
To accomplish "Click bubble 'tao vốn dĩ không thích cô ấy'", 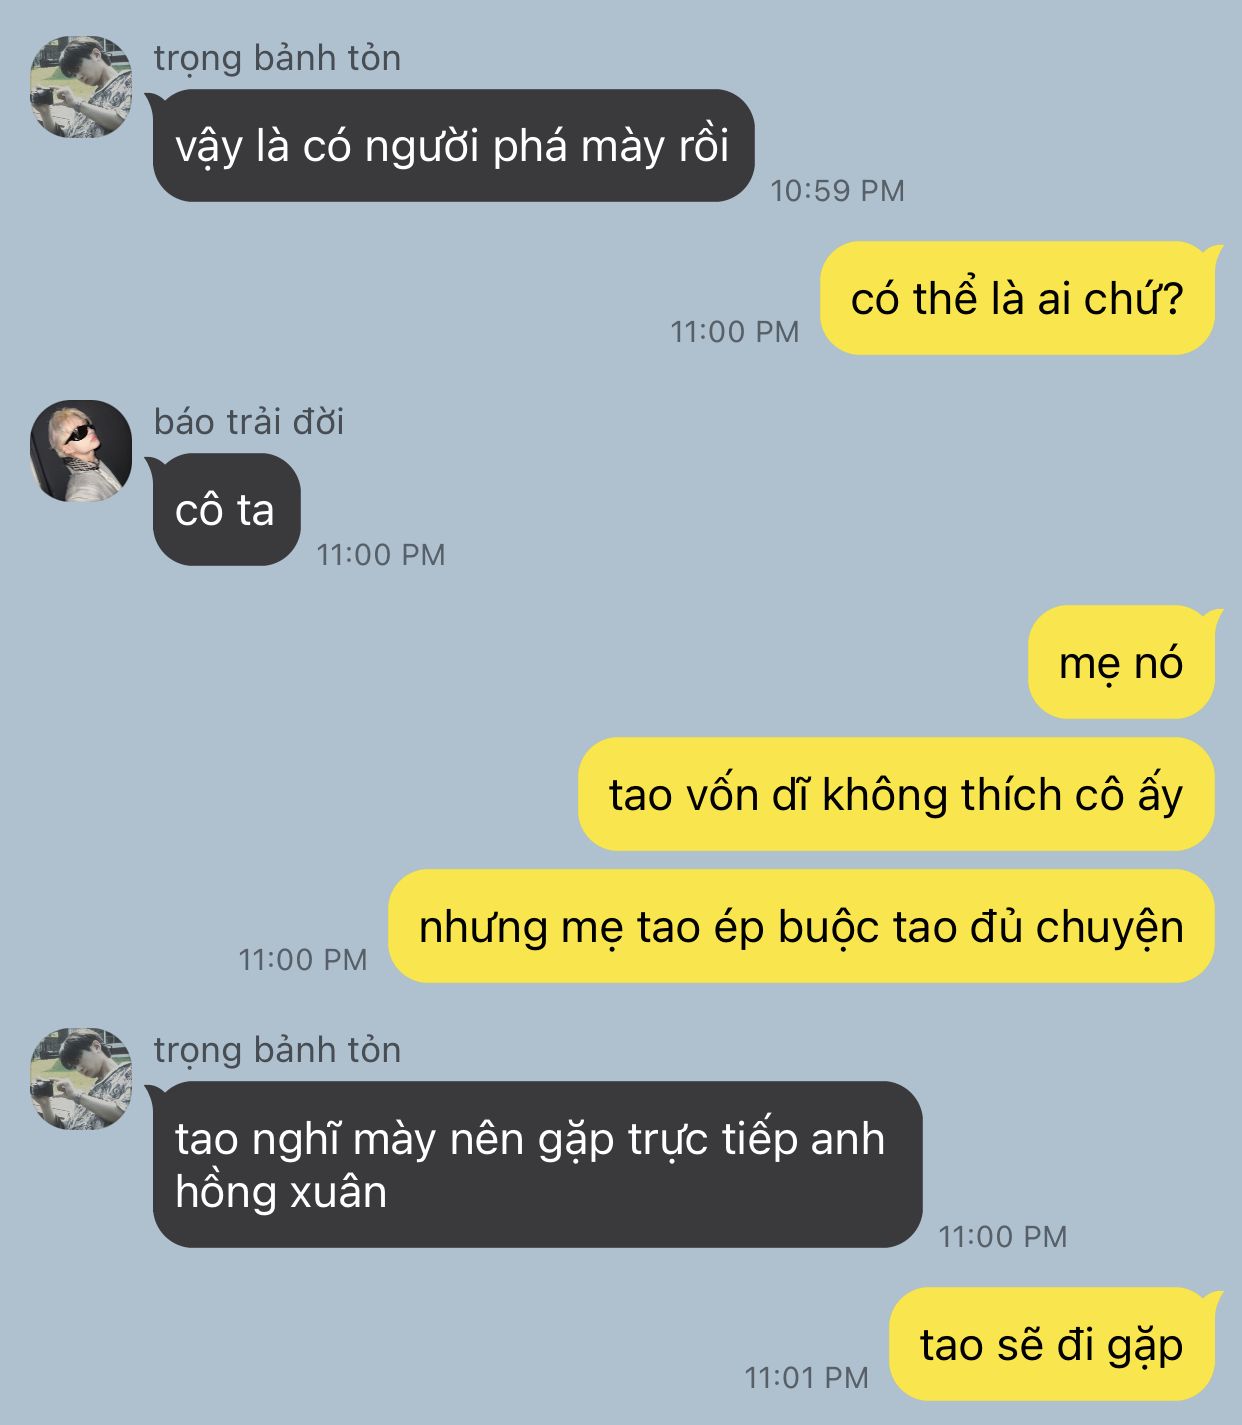I will (x=896, y=794).
